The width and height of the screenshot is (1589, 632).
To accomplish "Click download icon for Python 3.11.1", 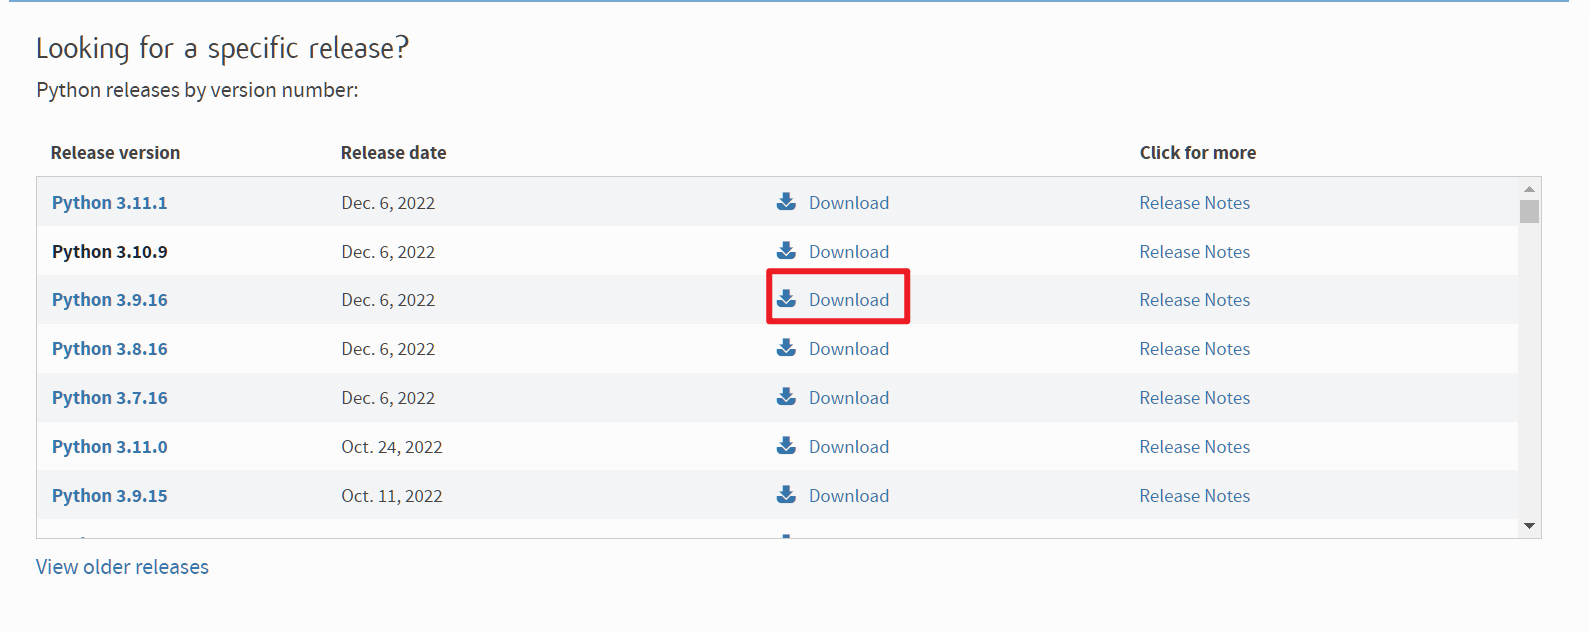I will pos(787,202).
